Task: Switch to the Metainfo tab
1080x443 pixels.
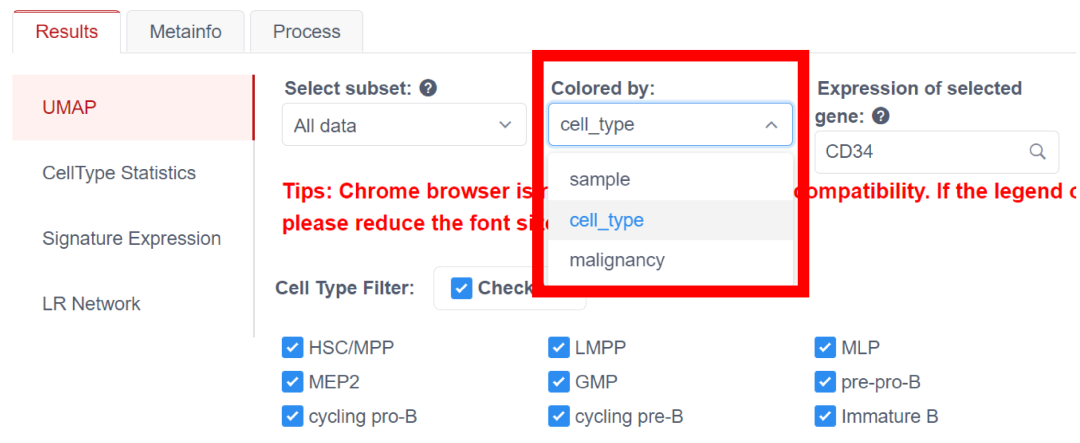Action: click(x=185, y=32)
